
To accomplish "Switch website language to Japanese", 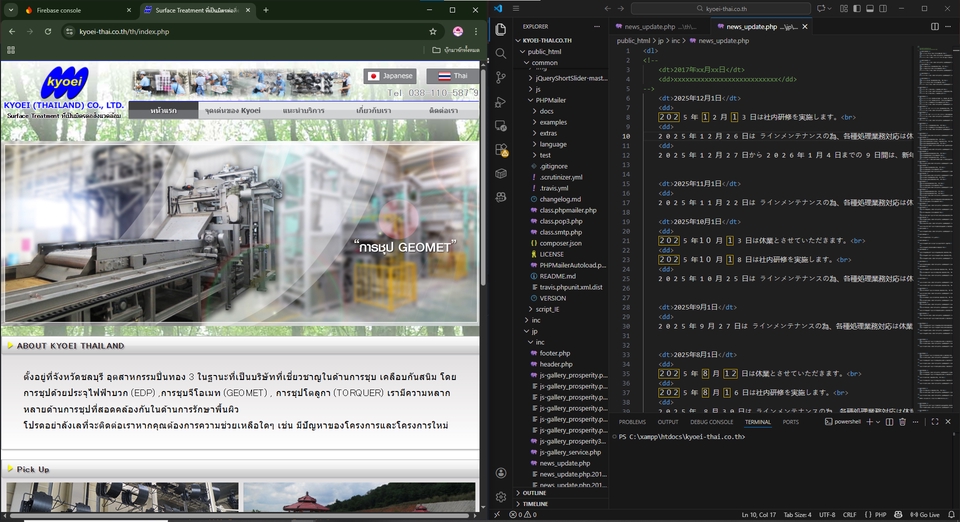I will coord(390,76).
